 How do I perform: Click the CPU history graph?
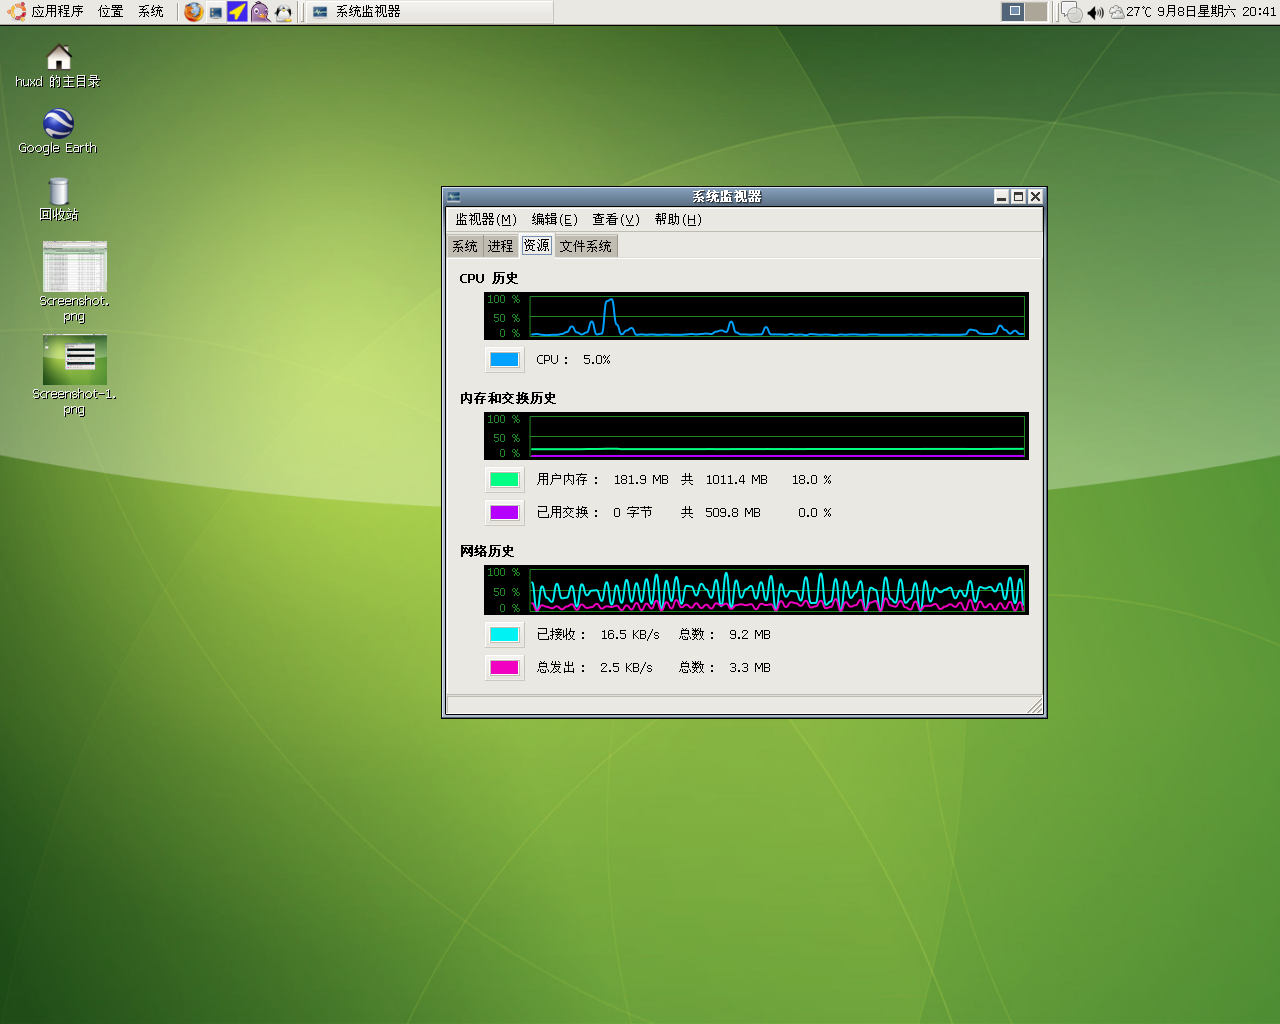(x=756, y=316)
